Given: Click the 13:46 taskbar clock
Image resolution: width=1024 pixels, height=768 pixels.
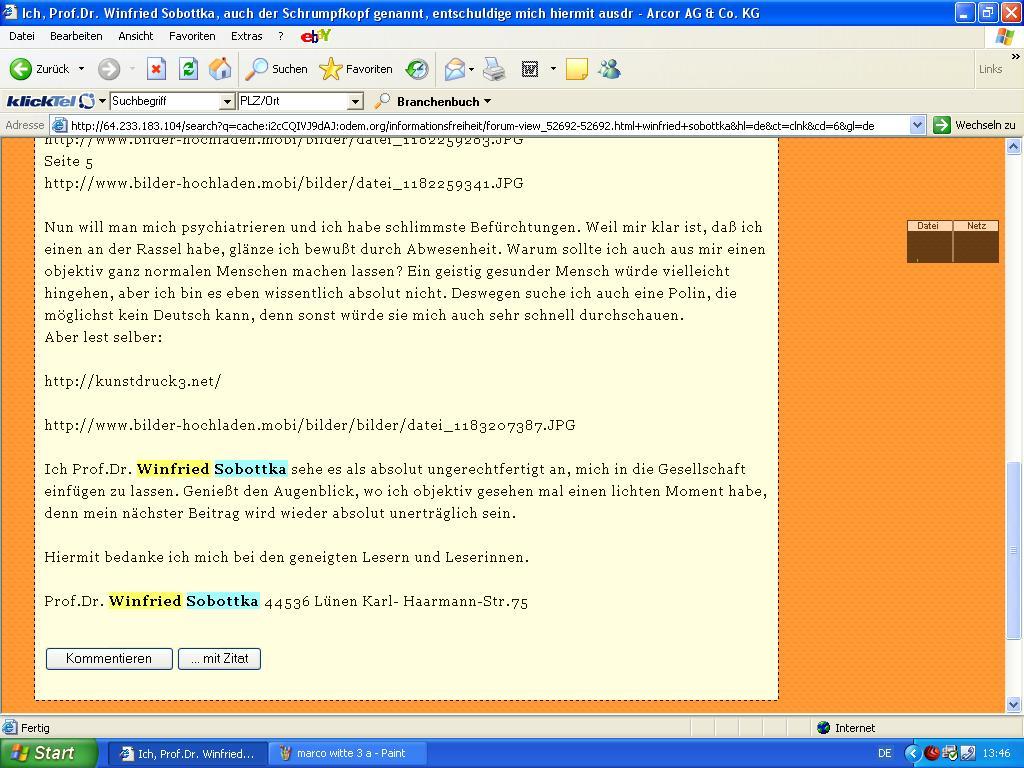Looking at the screenshot, I should point(995,753).
